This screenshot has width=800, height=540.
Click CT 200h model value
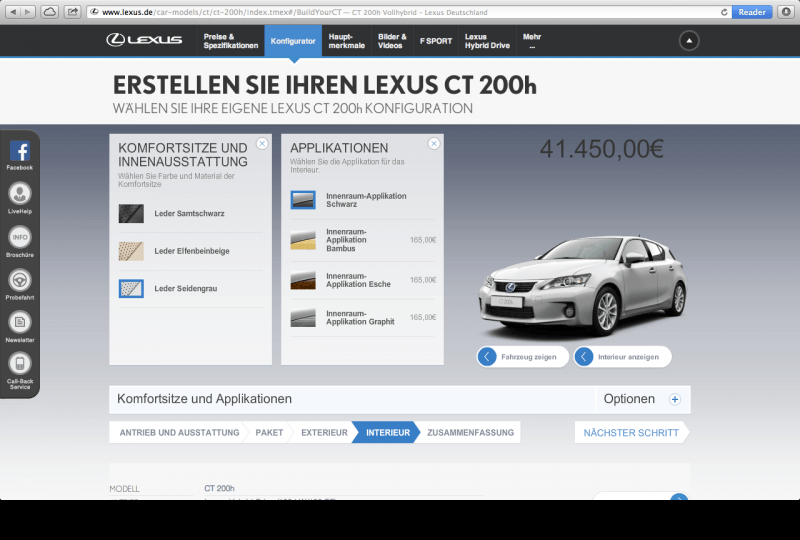[x=219, y=488]
